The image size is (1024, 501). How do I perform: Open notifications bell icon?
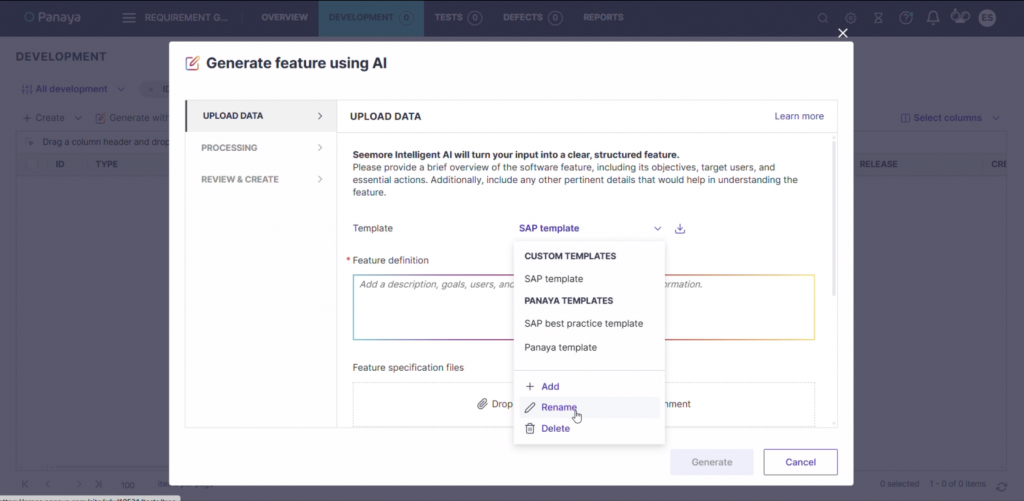[933, 18]
